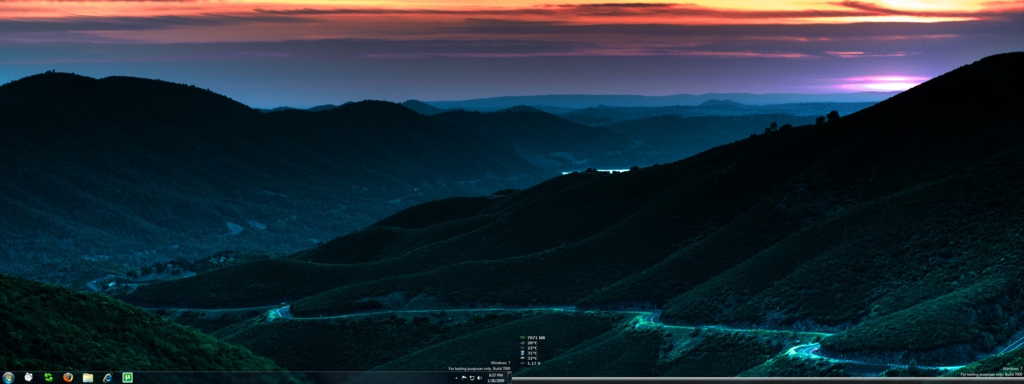Open Windows Explorer folder icon
The height and width of the screenshot is (384, 1024).
point(88,377)
